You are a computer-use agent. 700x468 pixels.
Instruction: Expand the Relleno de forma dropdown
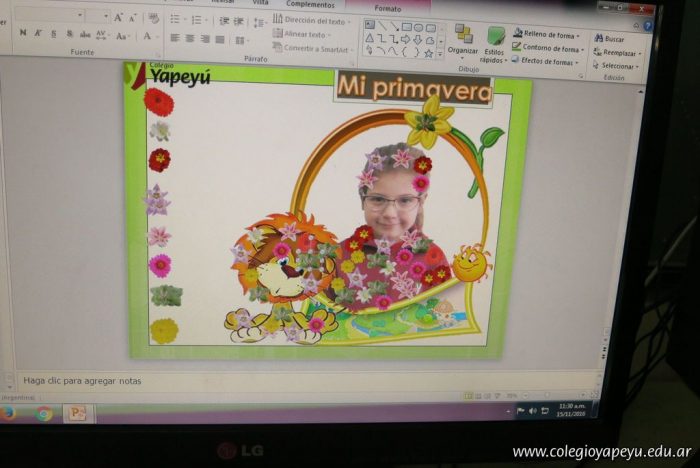[x=548, y=34]
